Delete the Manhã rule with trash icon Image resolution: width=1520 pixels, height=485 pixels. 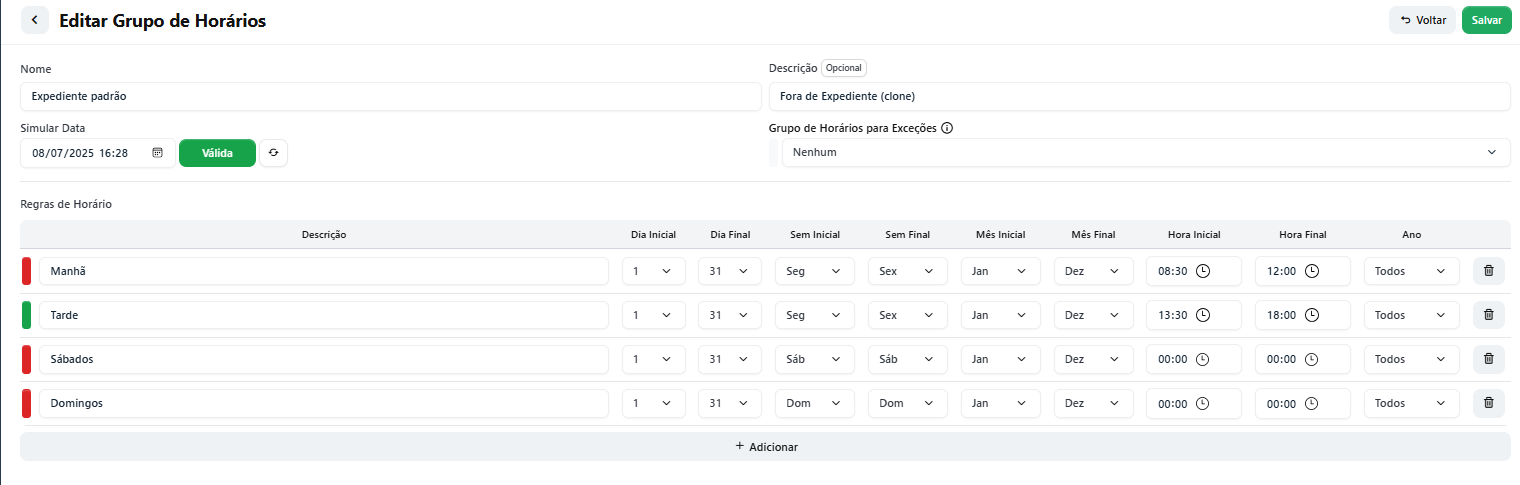pos(1488,271)
